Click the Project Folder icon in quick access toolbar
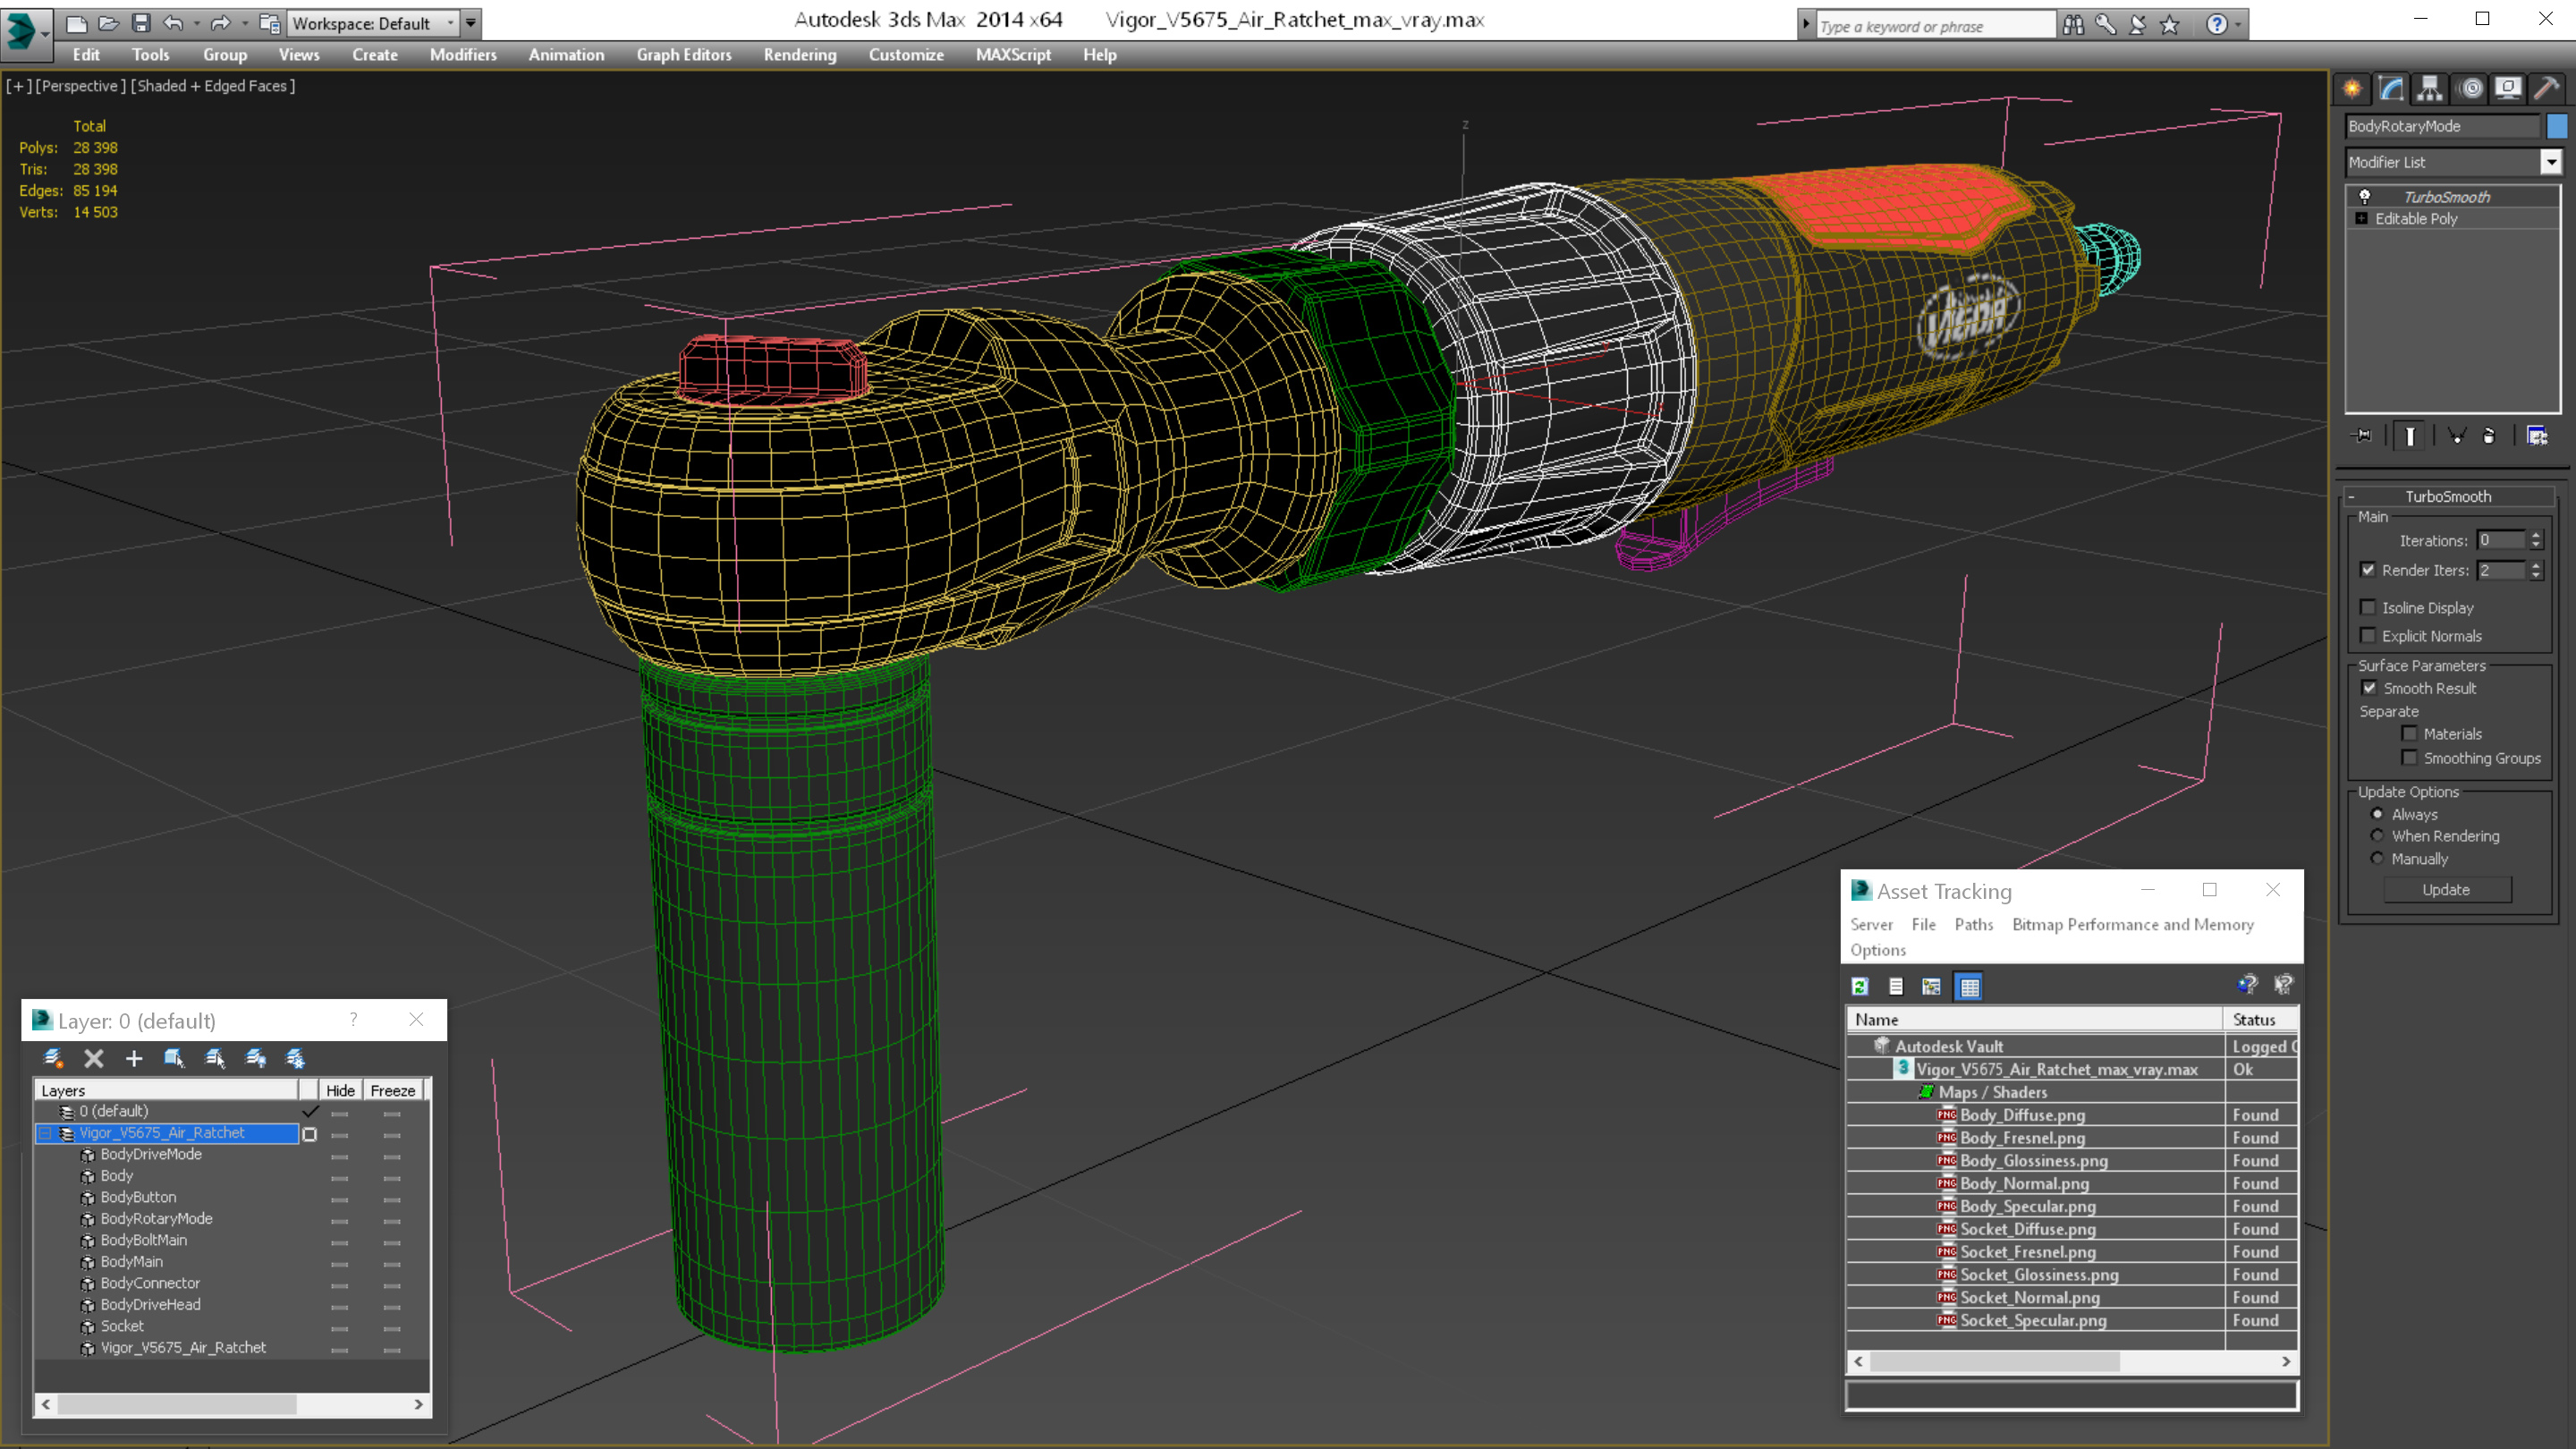This screenshot has width=2576, height=1449. click(270, 23)
